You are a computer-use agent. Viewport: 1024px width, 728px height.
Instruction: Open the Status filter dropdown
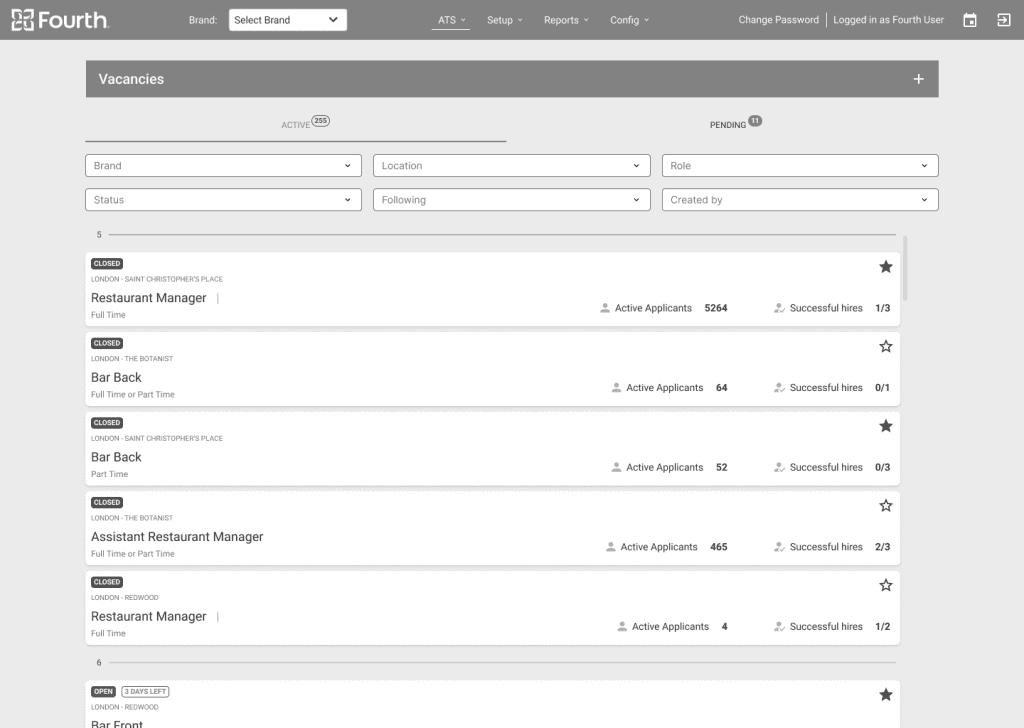click(x=222, y=200)
